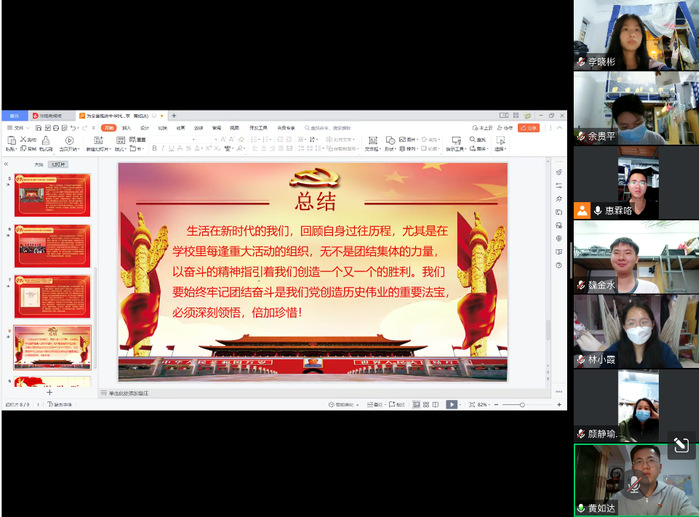This screenshot has height=517, width=699.
Task: Toggle Italic formatting in the ribbon
Action: pos(163,149)
